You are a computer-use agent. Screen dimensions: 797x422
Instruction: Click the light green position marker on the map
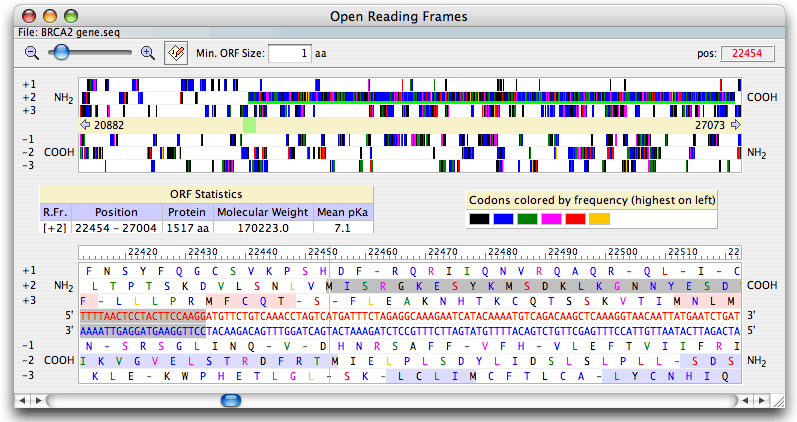(x=249, y=125)
